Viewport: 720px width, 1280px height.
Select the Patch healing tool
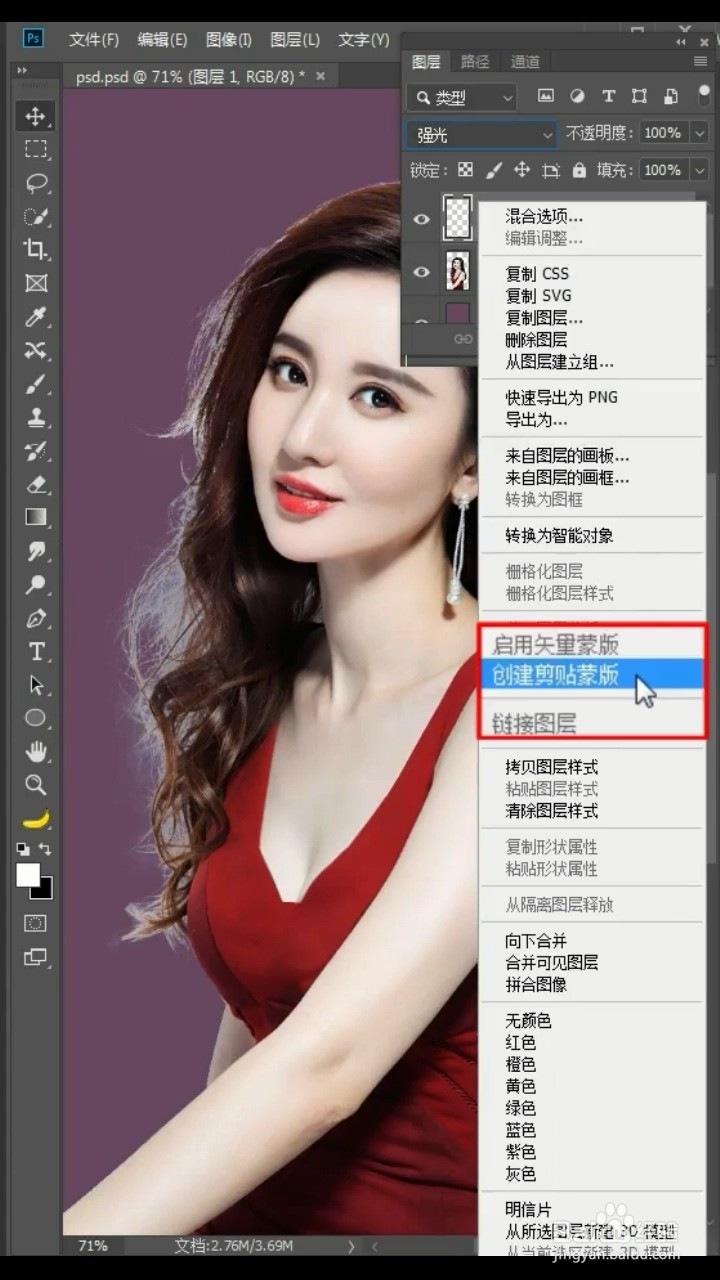click(36, 350)
